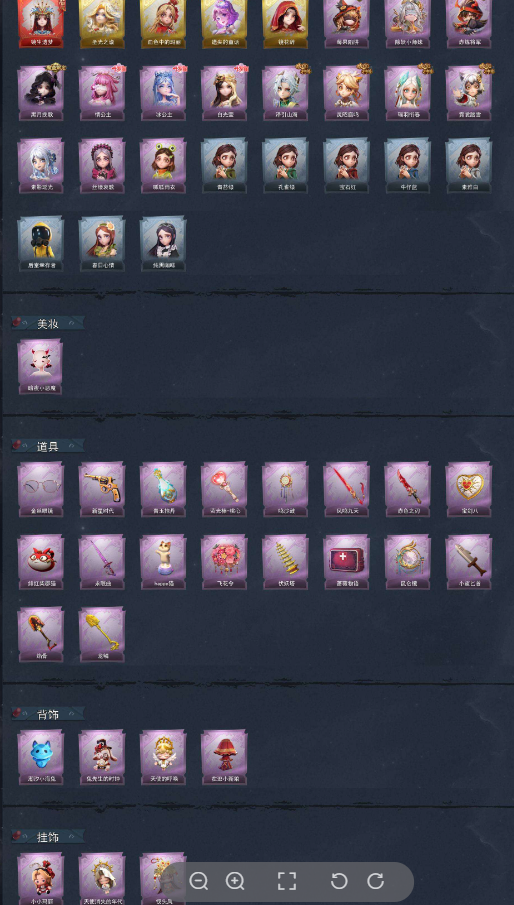Open the 挂饰 pendant section header
Image resolution: width=514 pixels, height=905 pixels.
(48, 837)
